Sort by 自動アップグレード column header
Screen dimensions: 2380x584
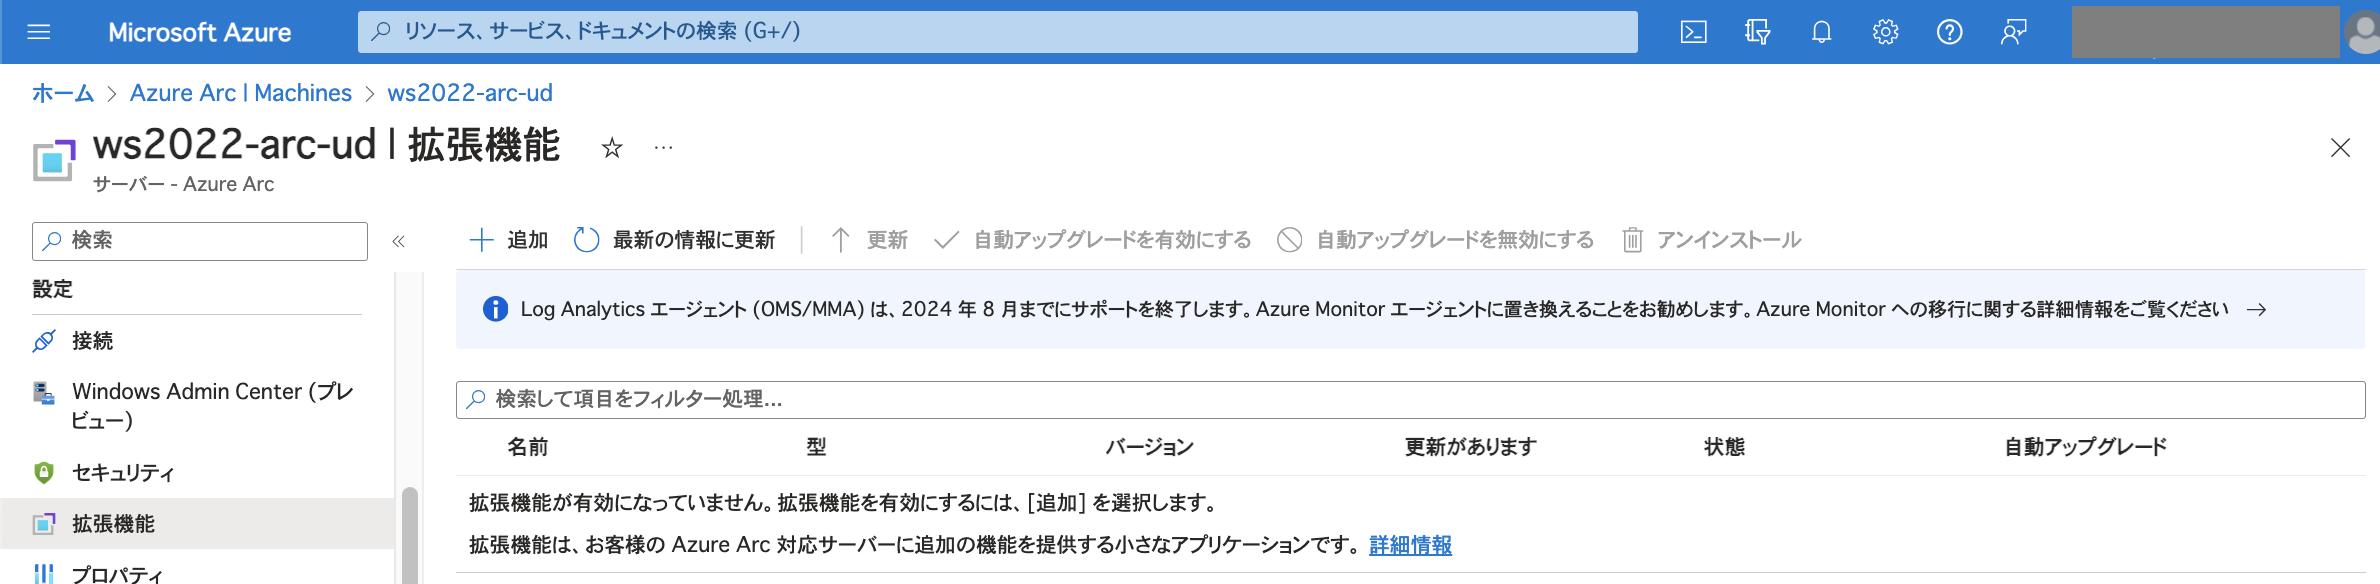click(x=2086, y=447)
